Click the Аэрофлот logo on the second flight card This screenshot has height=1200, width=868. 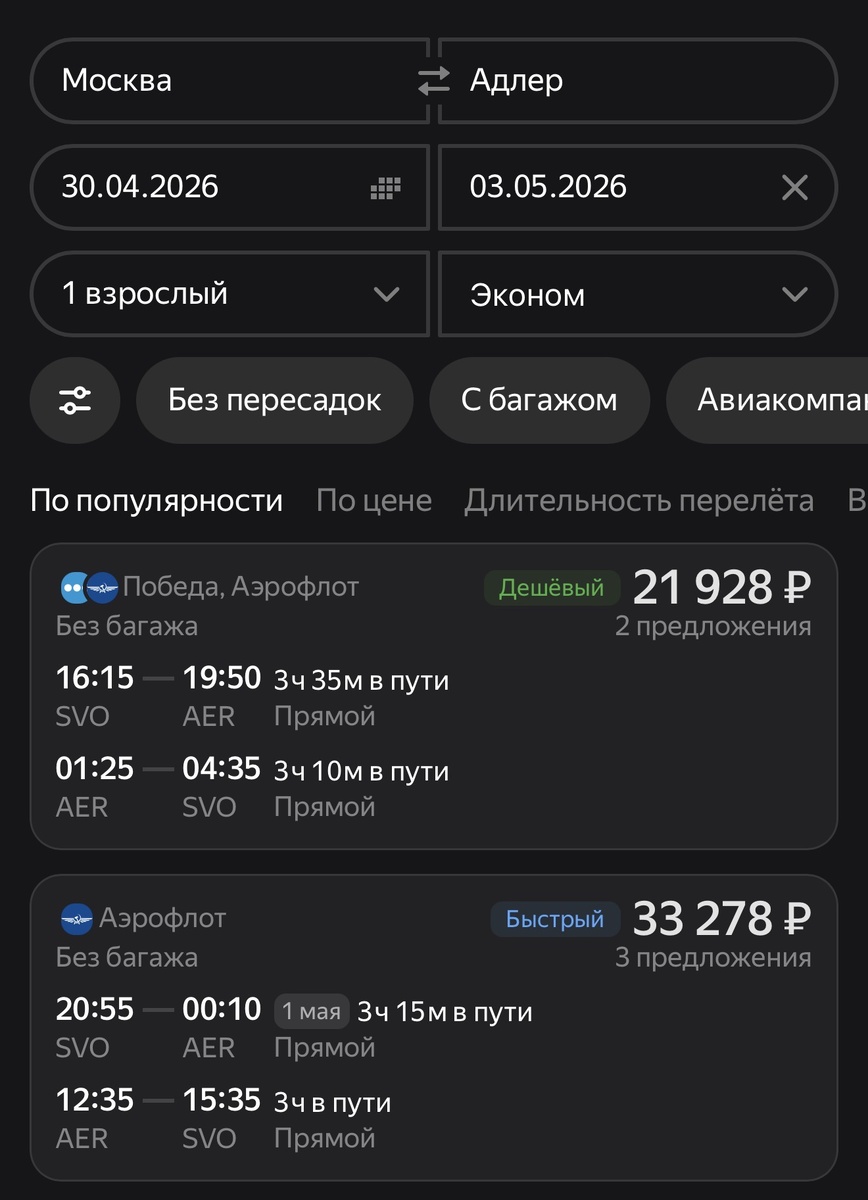coord(71,918)
